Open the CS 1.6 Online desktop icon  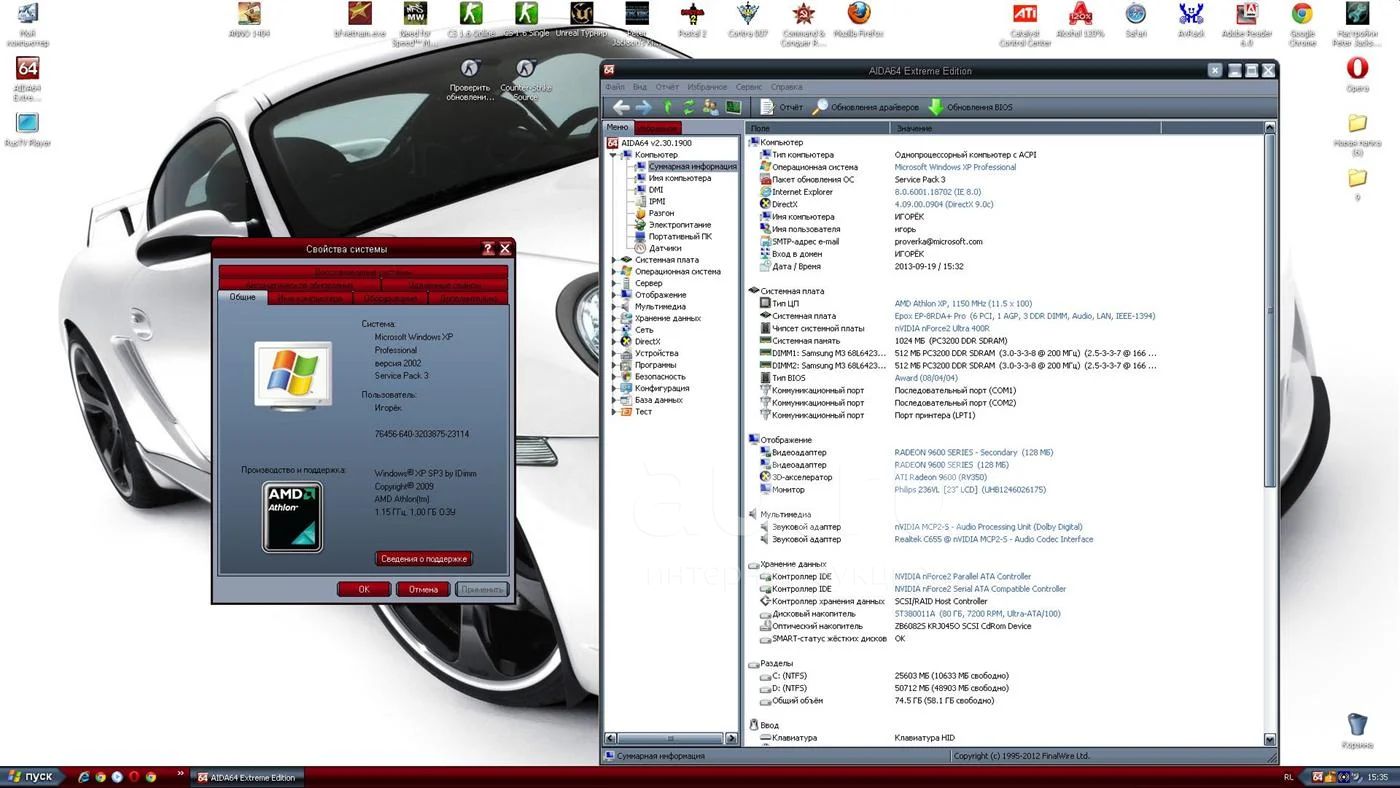[470, 20]
